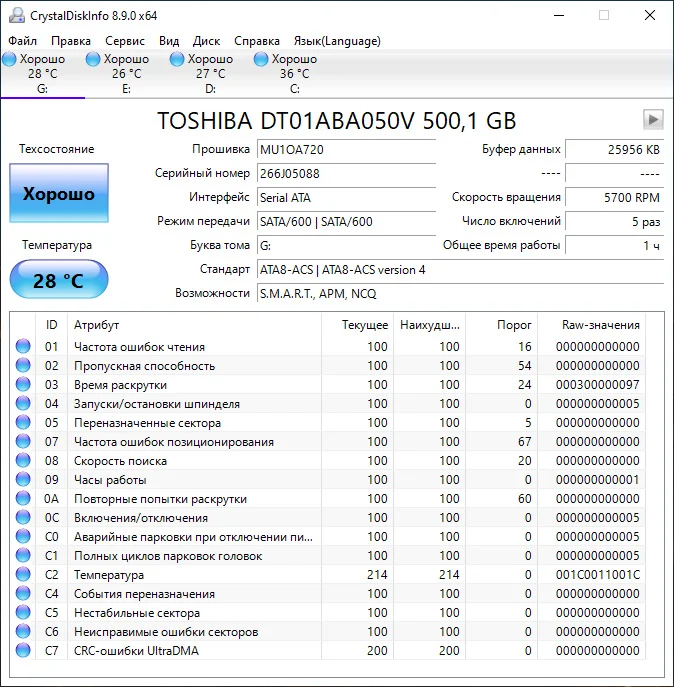Click the Хорошо health status button

(x=59, y=193)
